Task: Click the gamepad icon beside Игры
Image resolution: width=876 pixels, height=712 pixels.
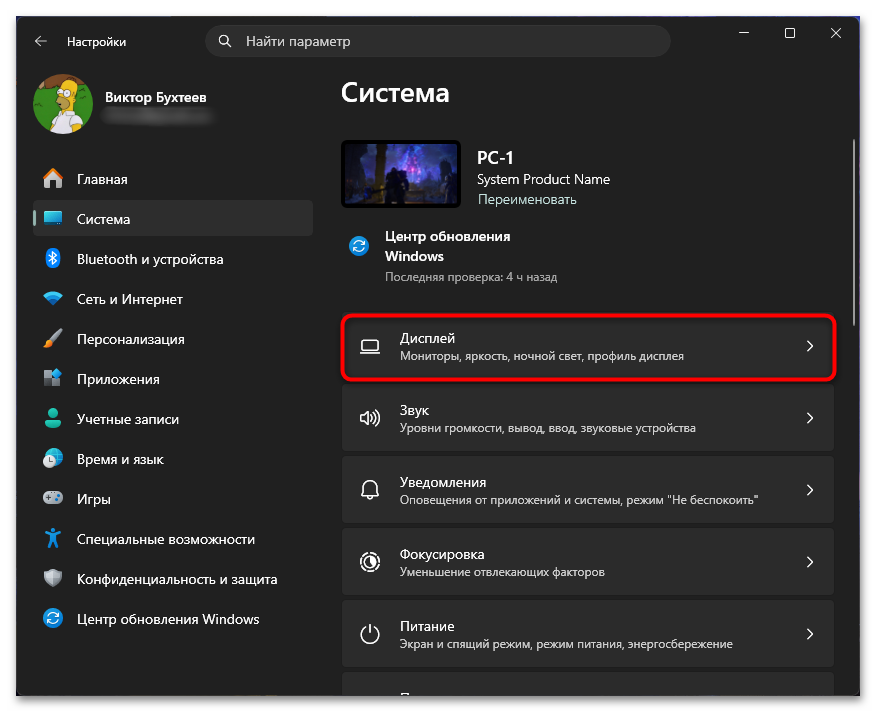Action: pyautogui.click(x=53, y=498)
